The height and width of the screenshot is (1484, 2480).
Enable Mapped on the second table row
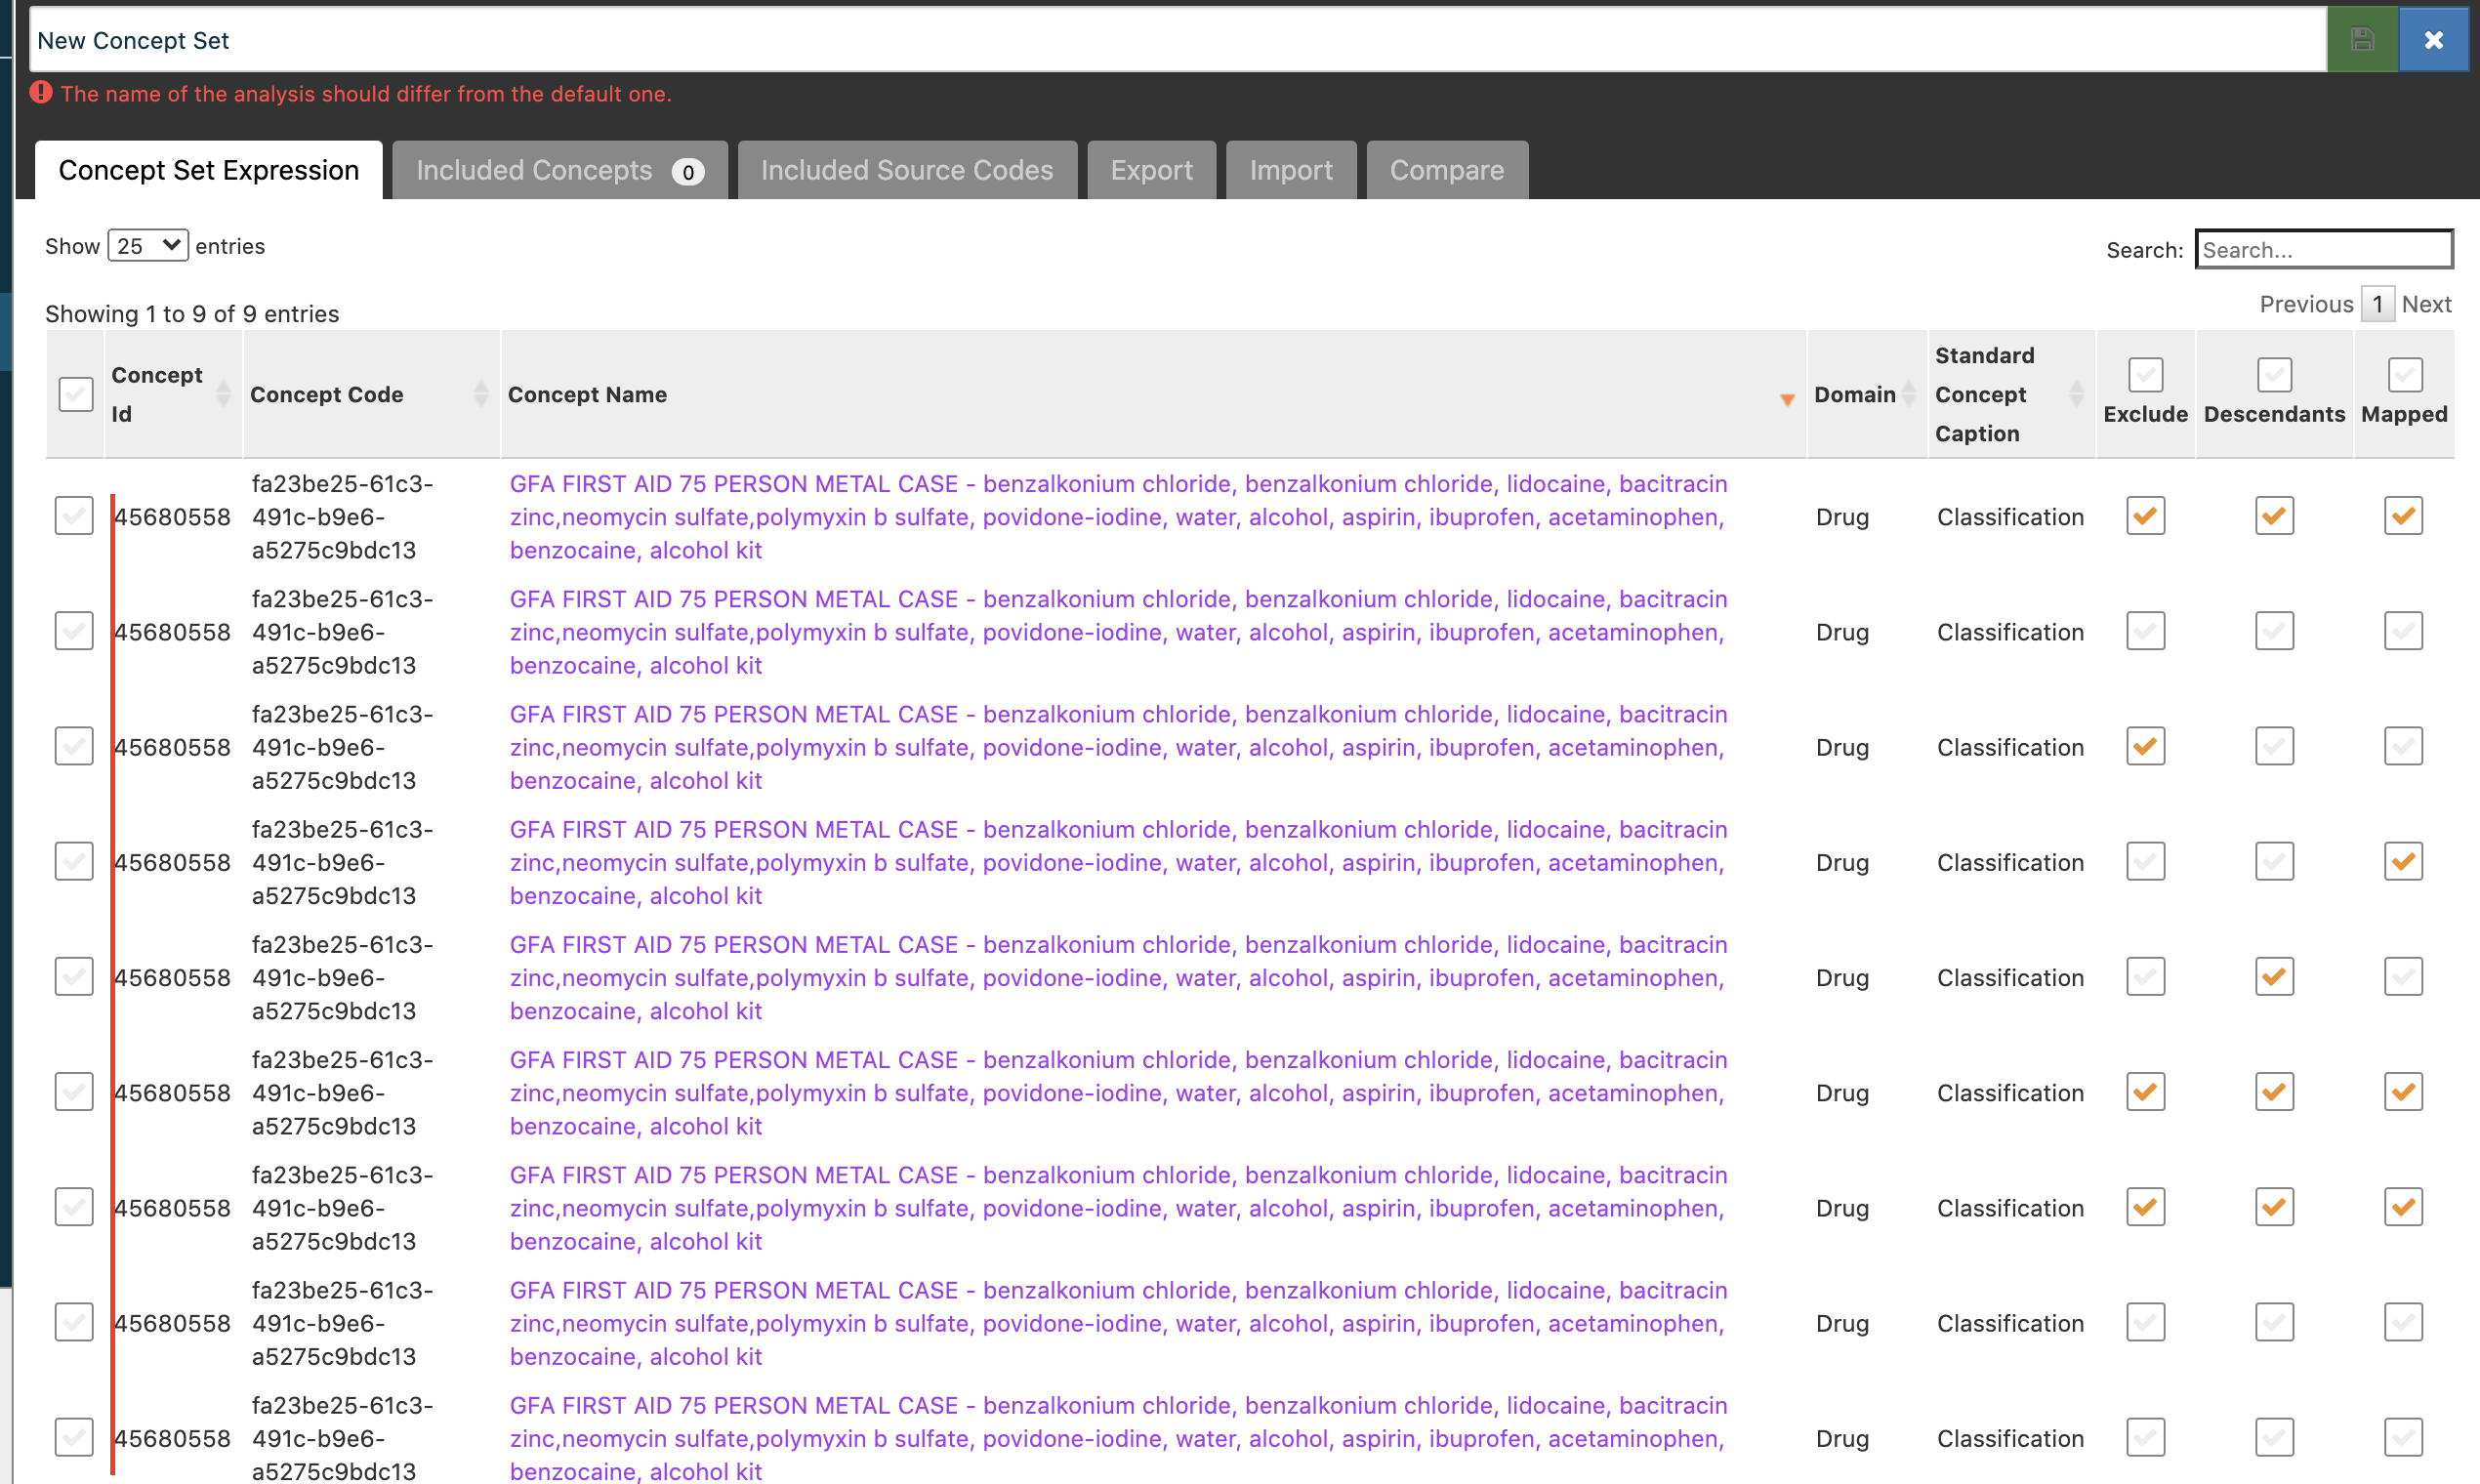click(2403, 630)
